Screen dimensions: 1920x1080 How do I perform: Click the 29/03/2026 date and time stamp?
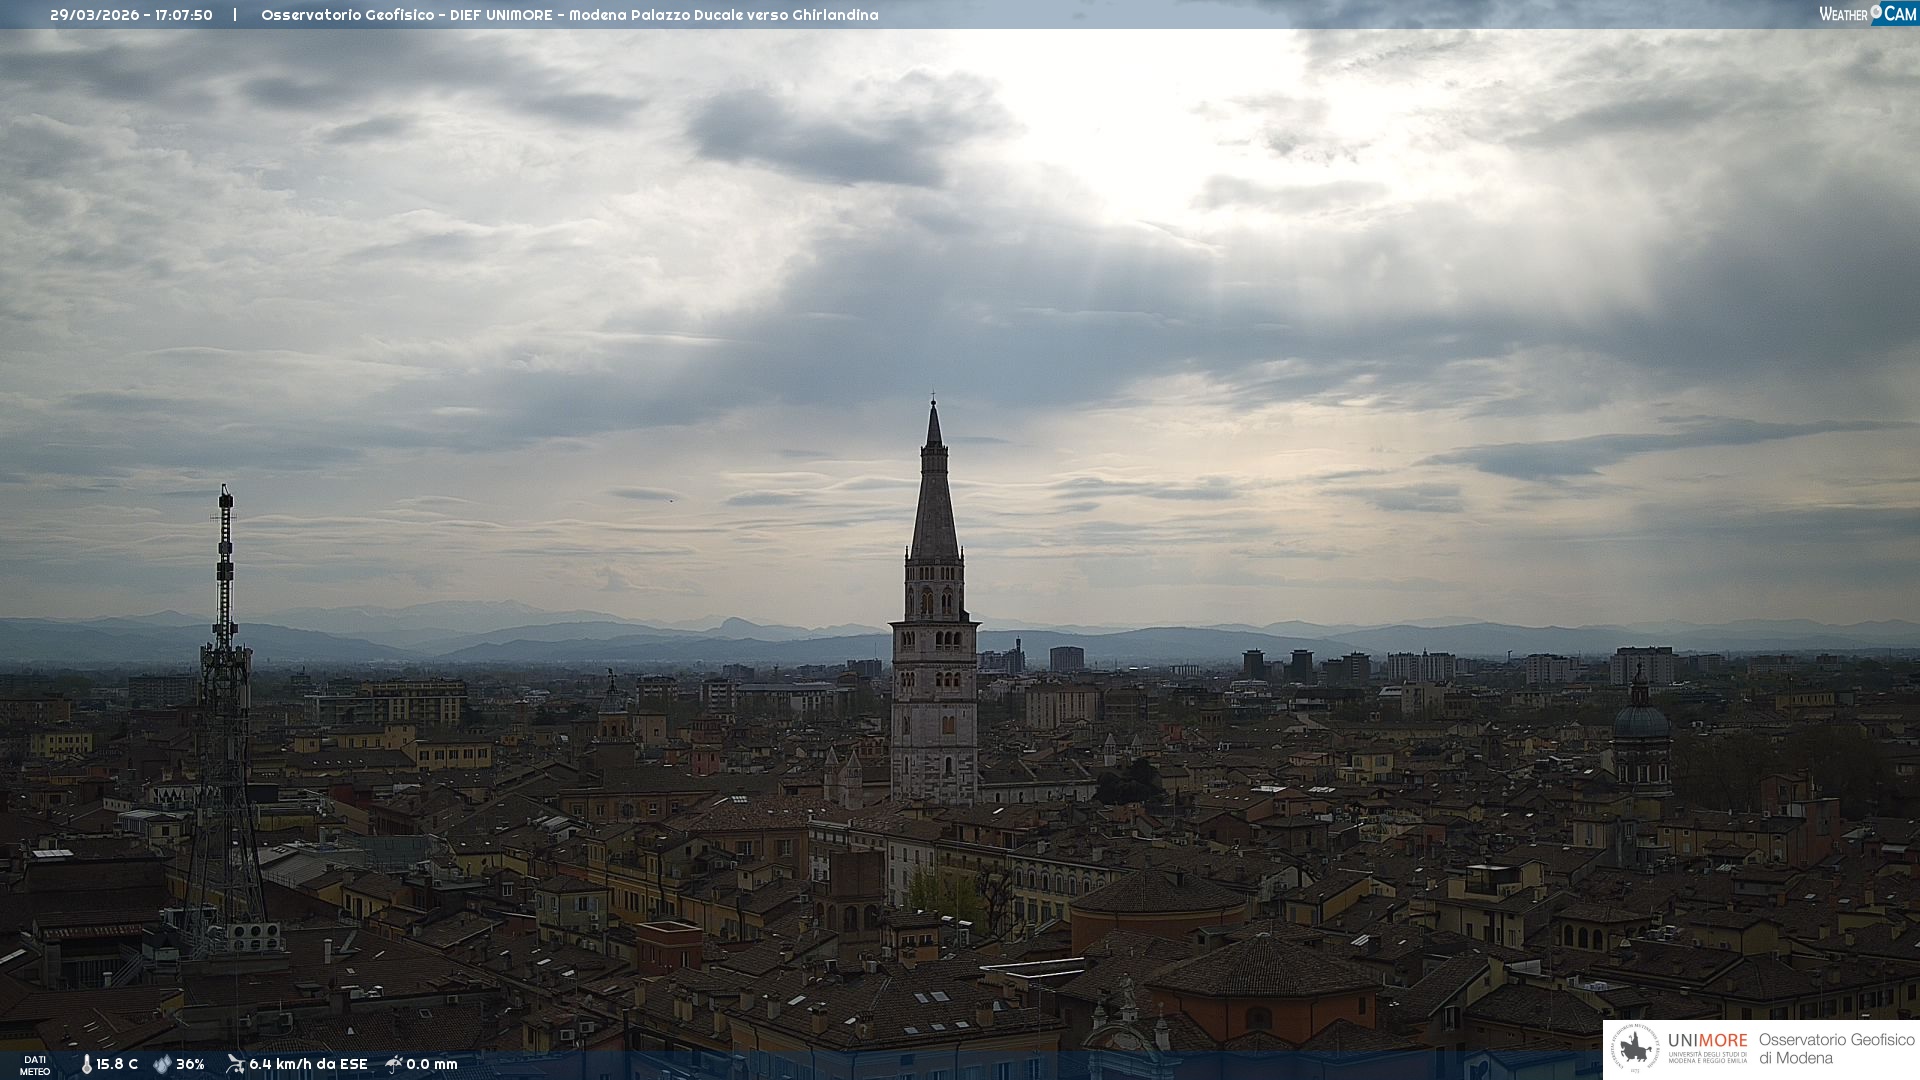pos(131,15)
